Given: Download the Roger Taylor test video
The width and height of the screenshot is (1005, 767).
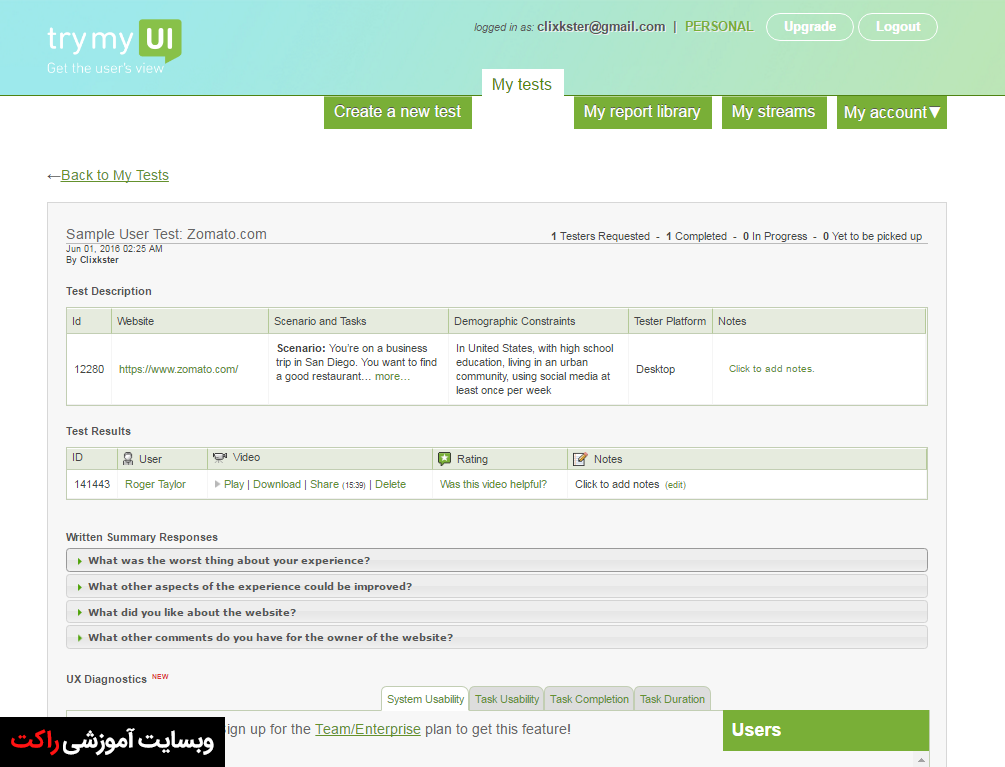Looking at the screenshot, I should tap(276, 484).
